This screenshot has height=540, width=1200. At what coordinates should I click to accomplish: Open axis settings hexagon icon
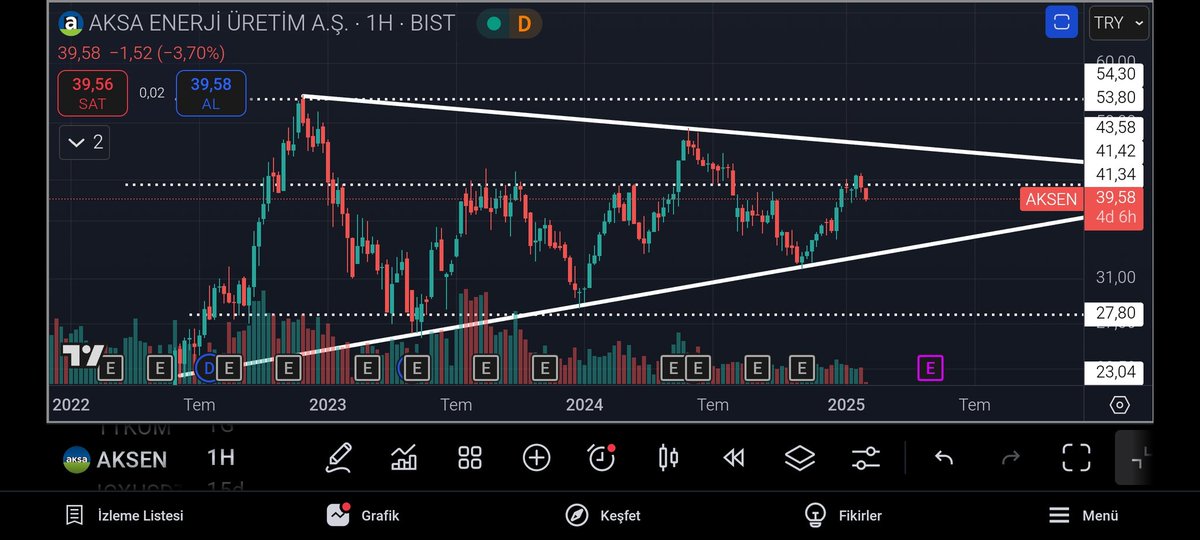(1120, 404)
